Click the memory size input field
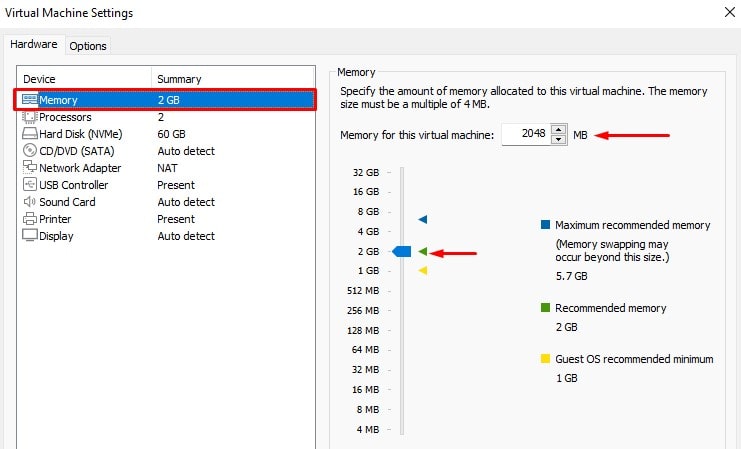Screen dimensions: 741x449 (526, 134)
